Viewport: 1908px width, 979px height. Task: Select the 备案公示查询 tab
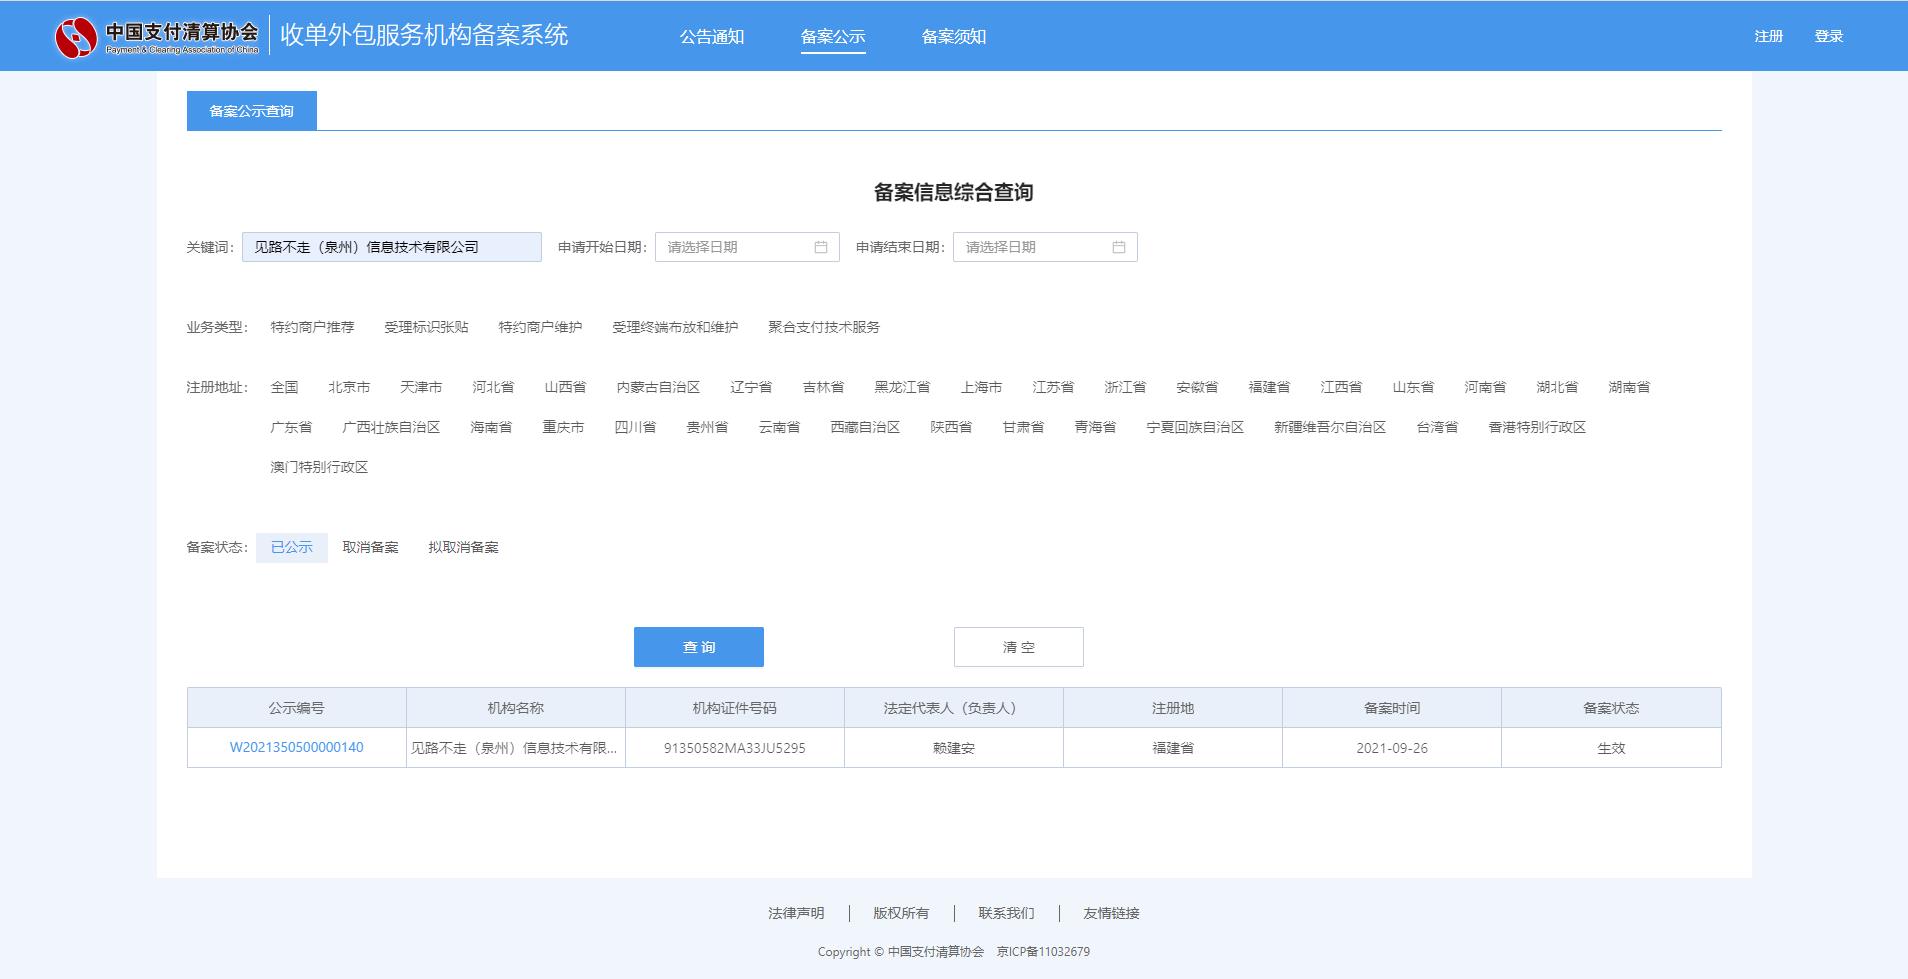(252, 111)
